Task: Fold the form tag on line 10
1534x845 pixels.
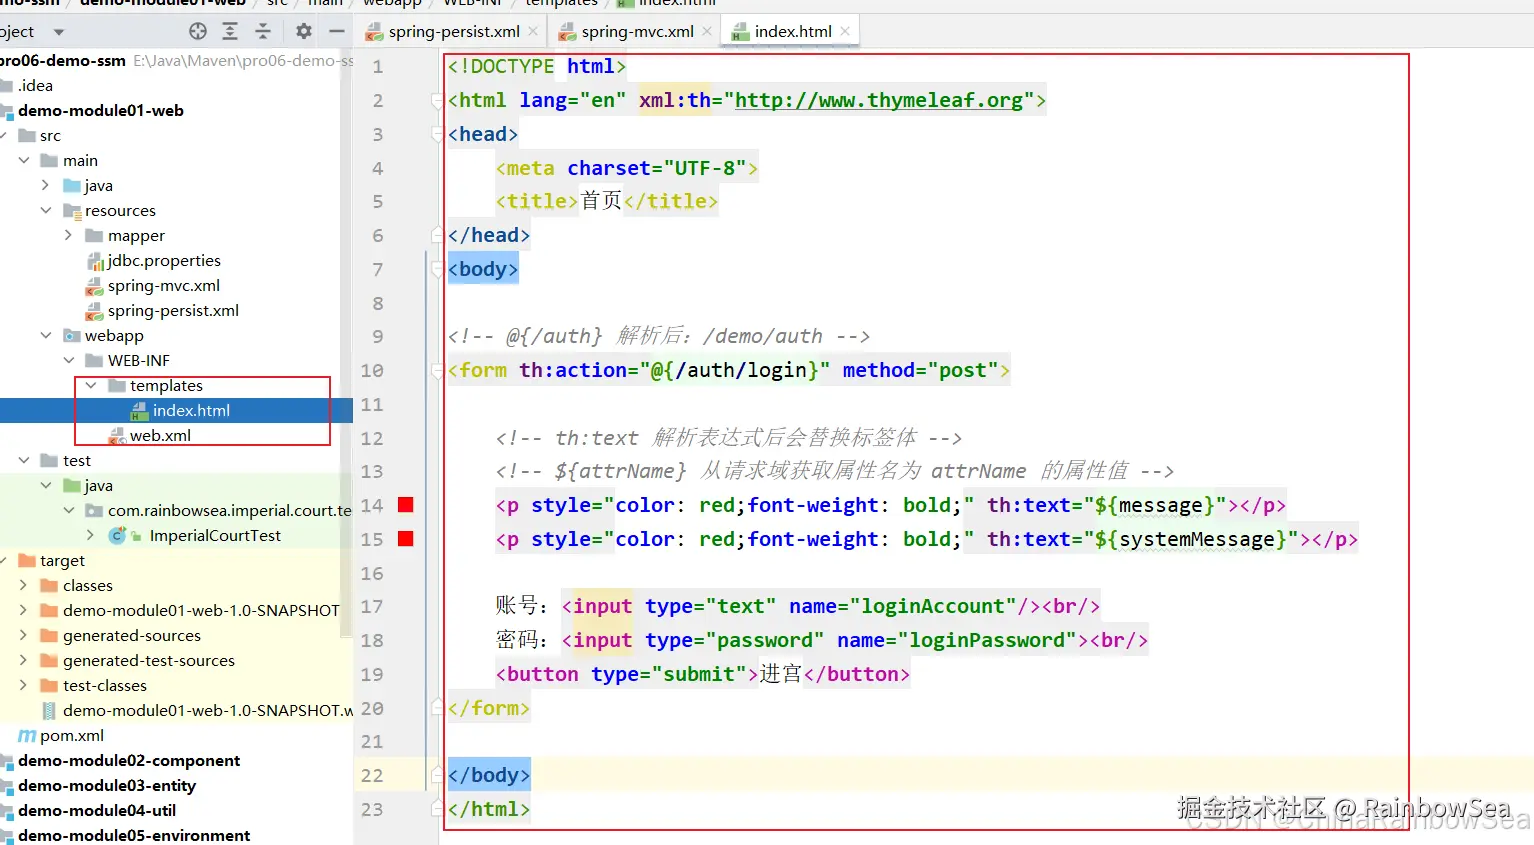Action: point(437,370)
